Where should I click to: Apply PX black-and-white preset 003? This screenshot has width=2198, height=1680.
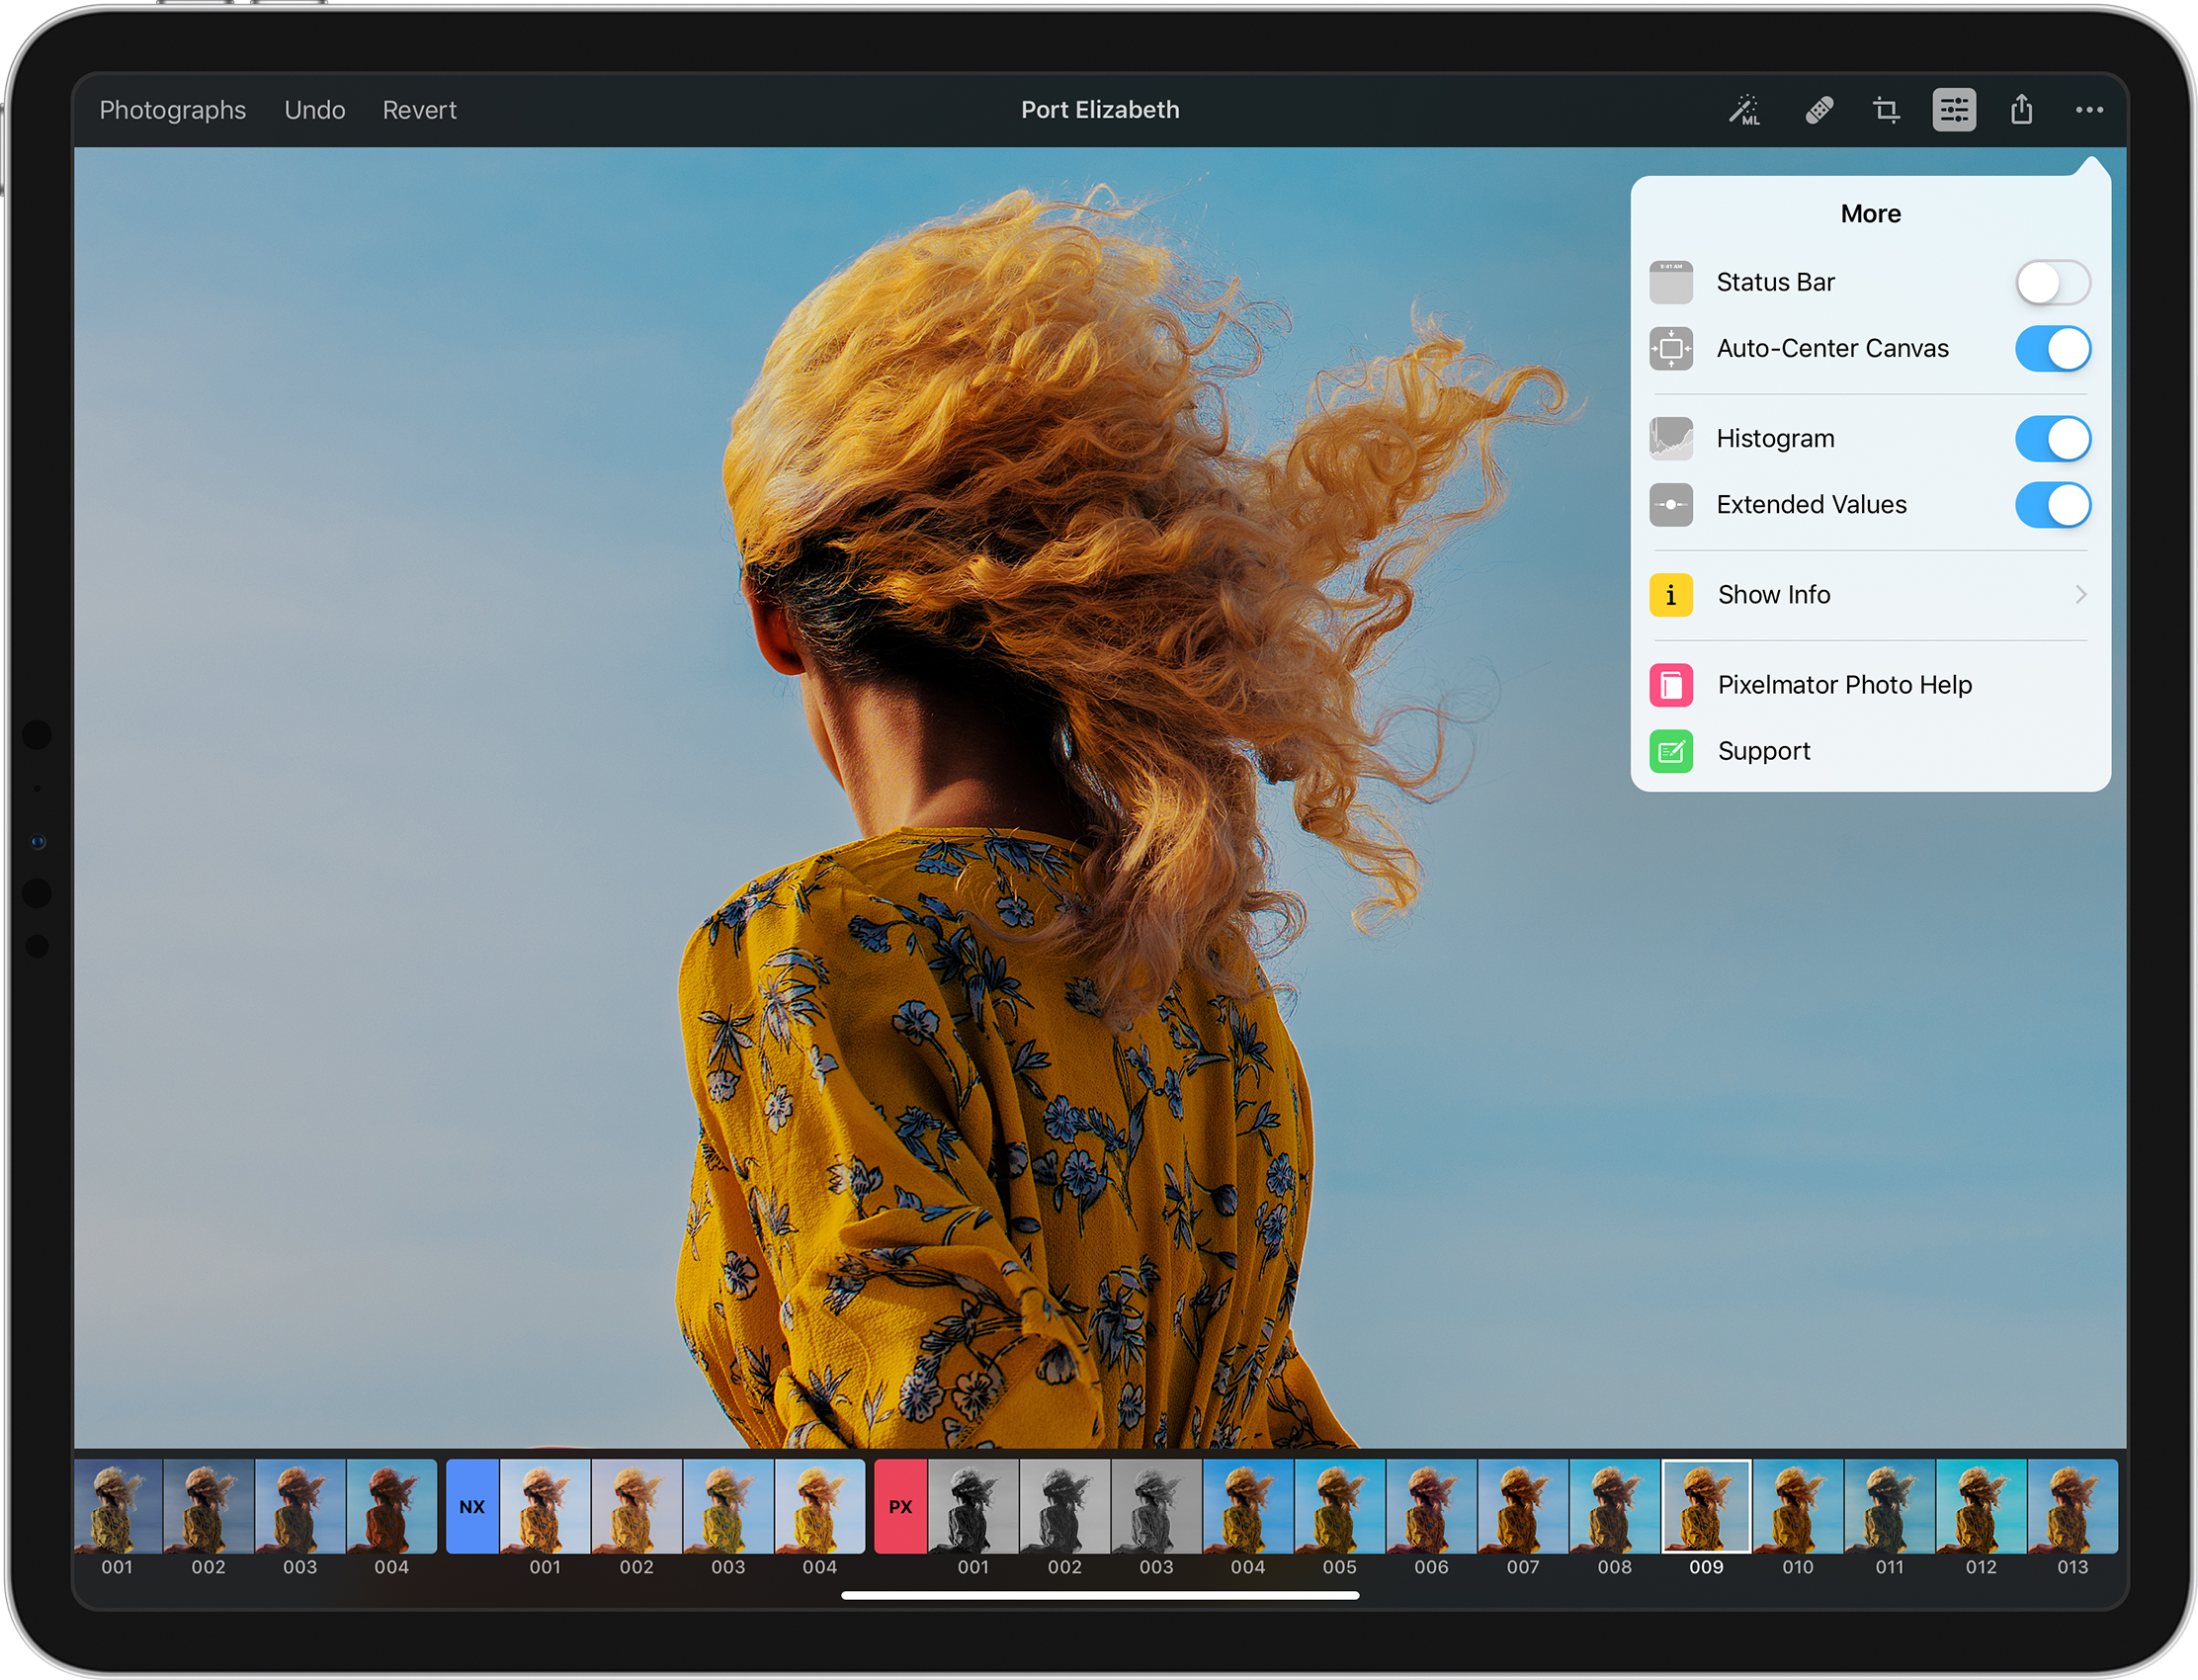tap(1156, 1506)
